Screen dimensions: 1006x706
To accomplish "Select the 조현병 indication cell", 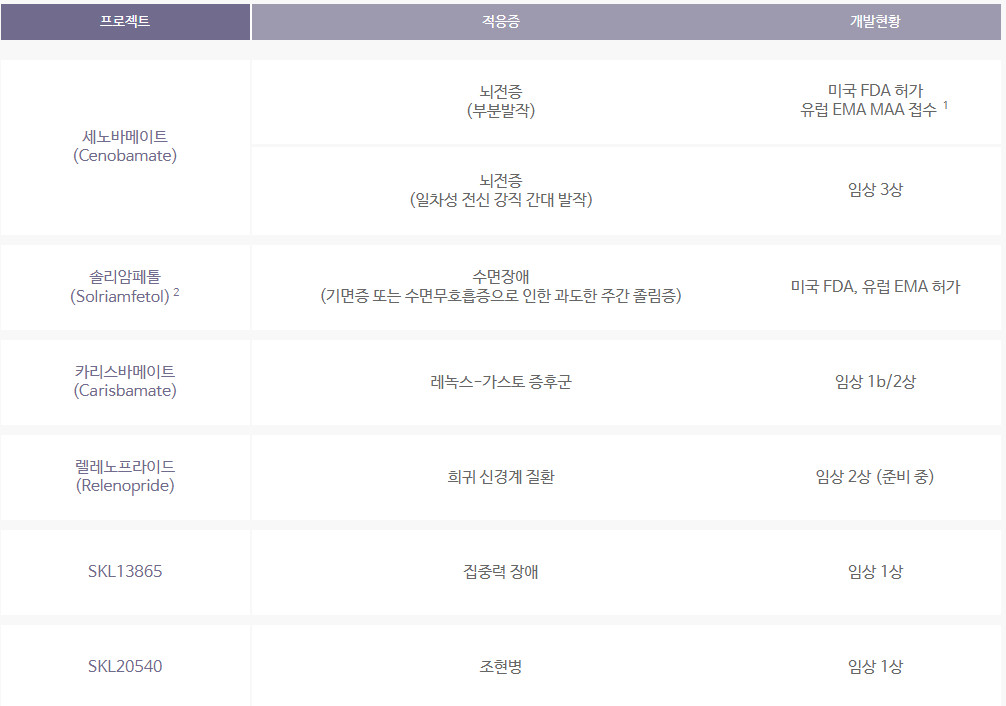I will (x=500, y=666).
